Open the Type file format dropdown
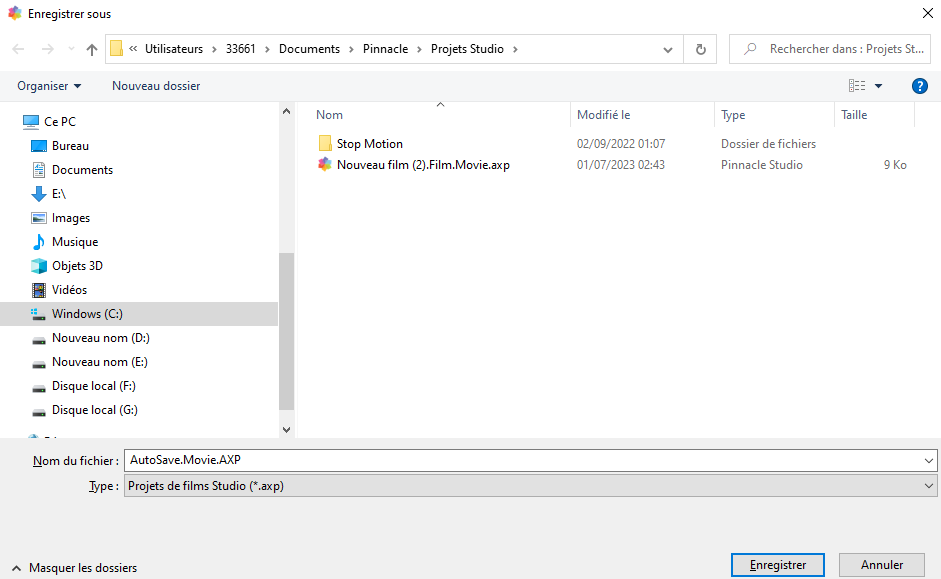 click(x=531, y=486)
